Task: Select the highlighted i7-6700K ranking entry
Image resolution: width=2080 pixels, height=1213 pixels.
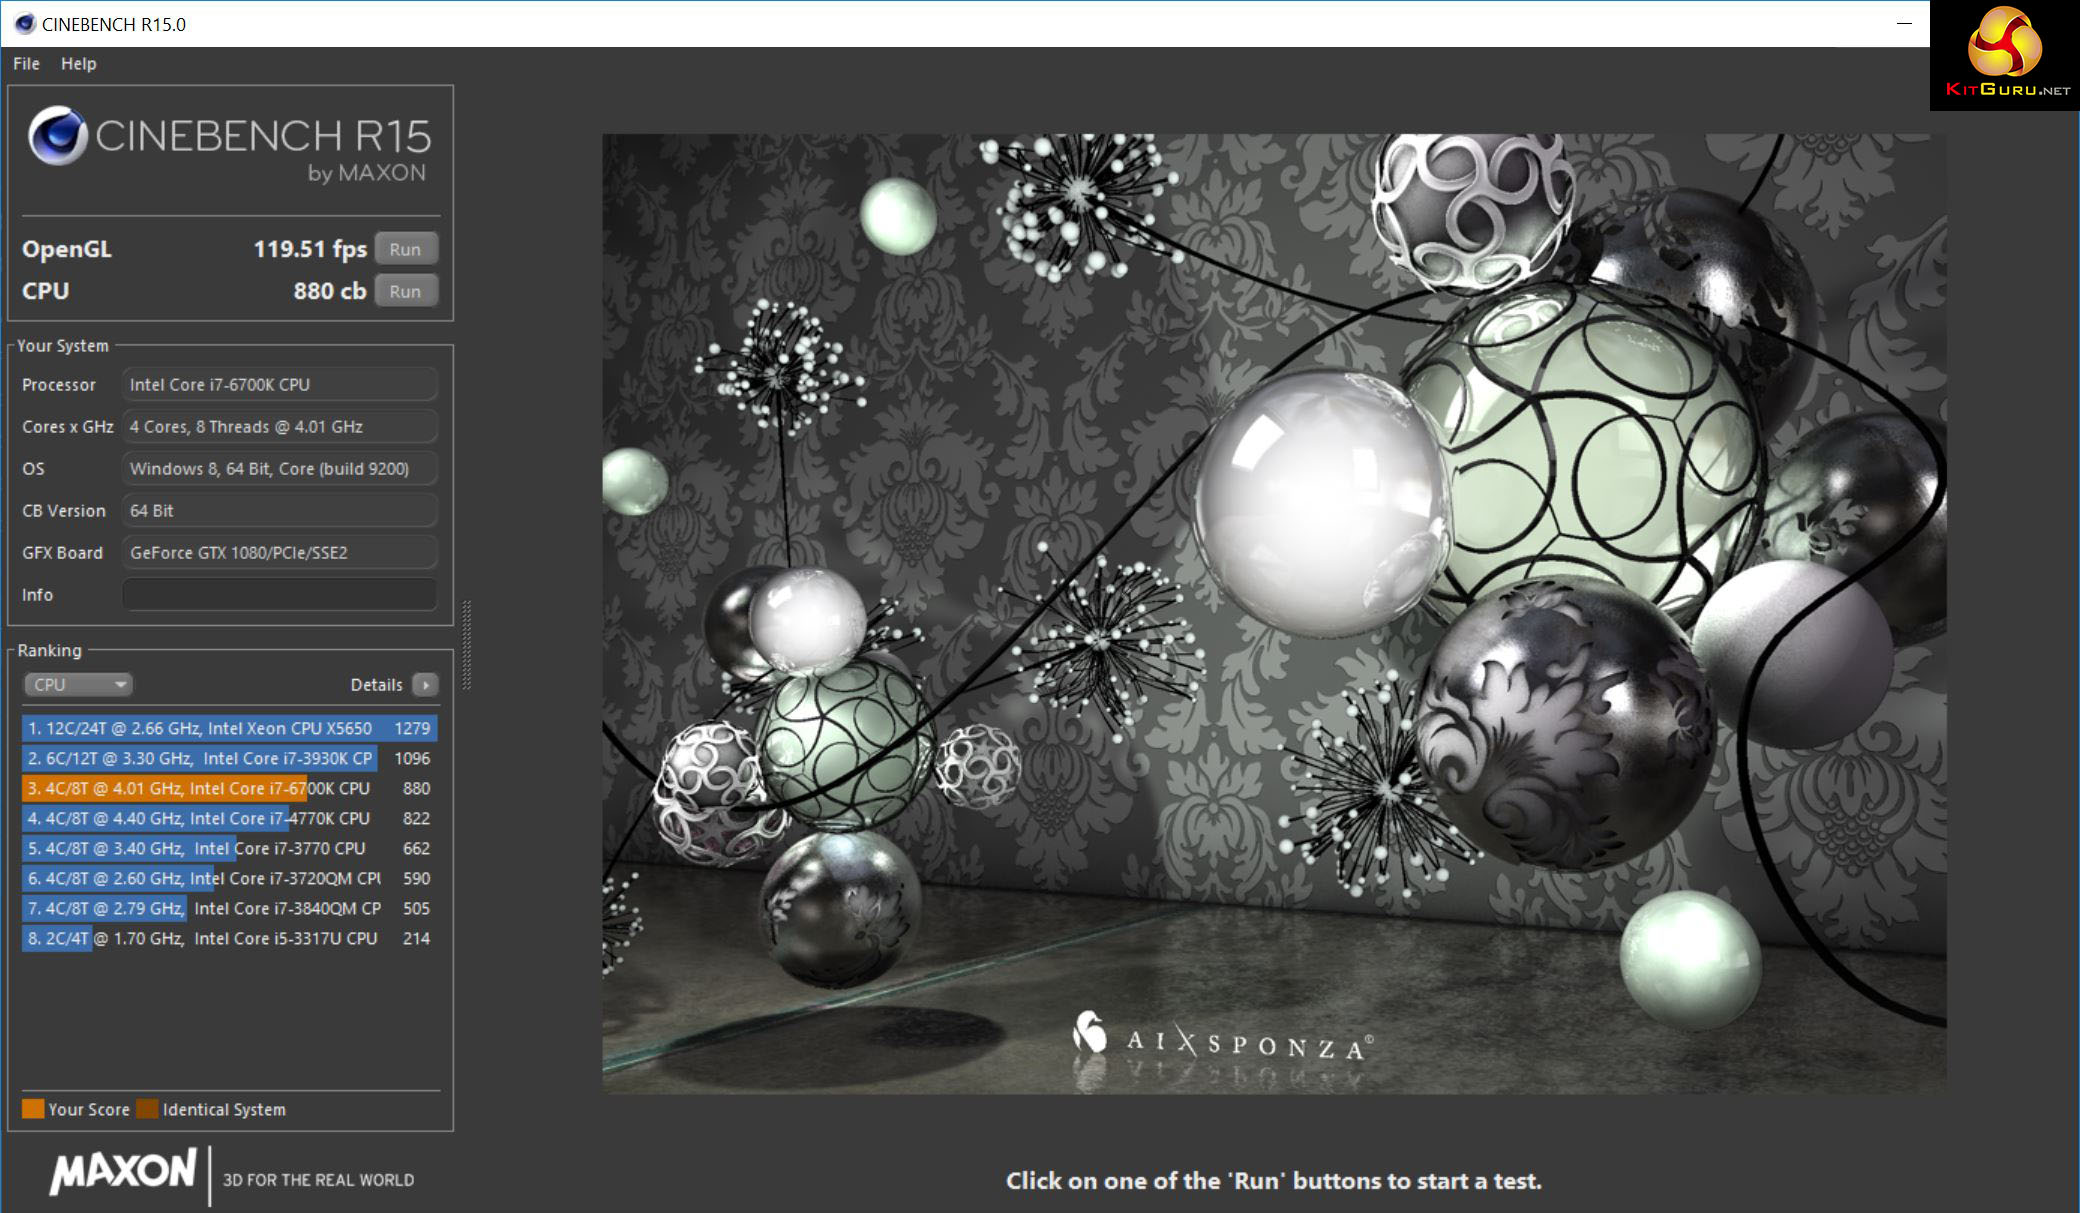Action: (x=228, y=788)
